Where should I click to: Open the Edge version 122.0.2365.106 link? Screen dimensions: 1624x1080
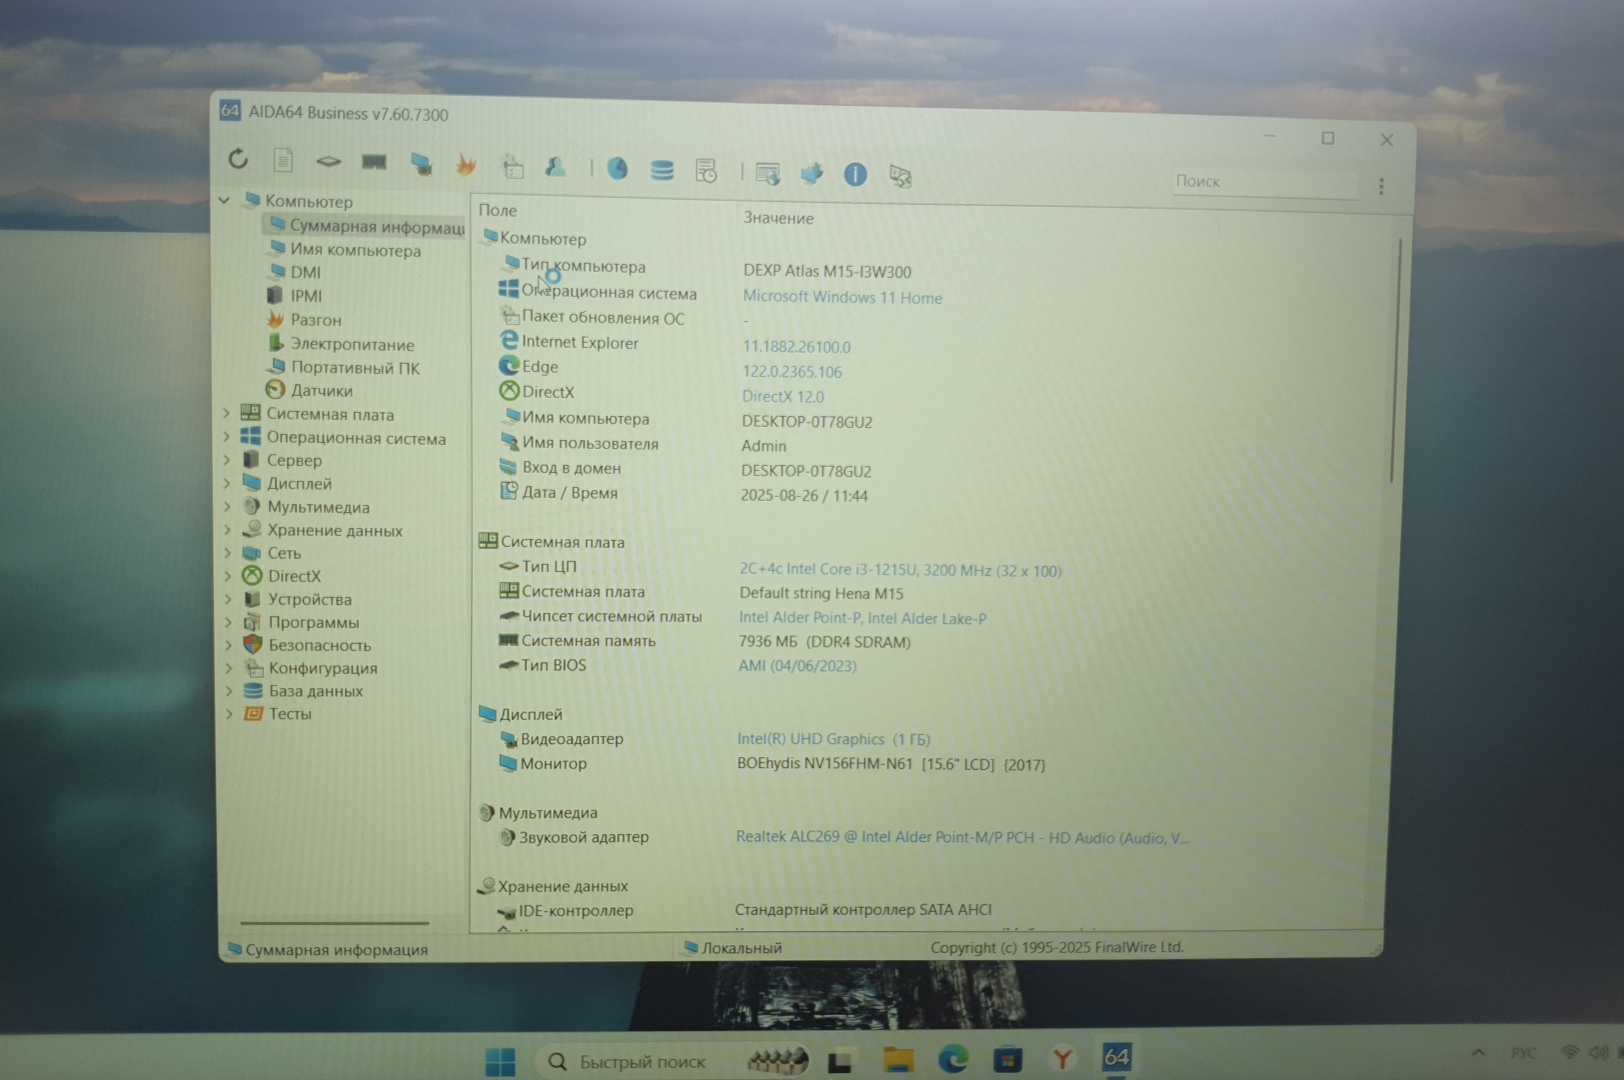792,372
